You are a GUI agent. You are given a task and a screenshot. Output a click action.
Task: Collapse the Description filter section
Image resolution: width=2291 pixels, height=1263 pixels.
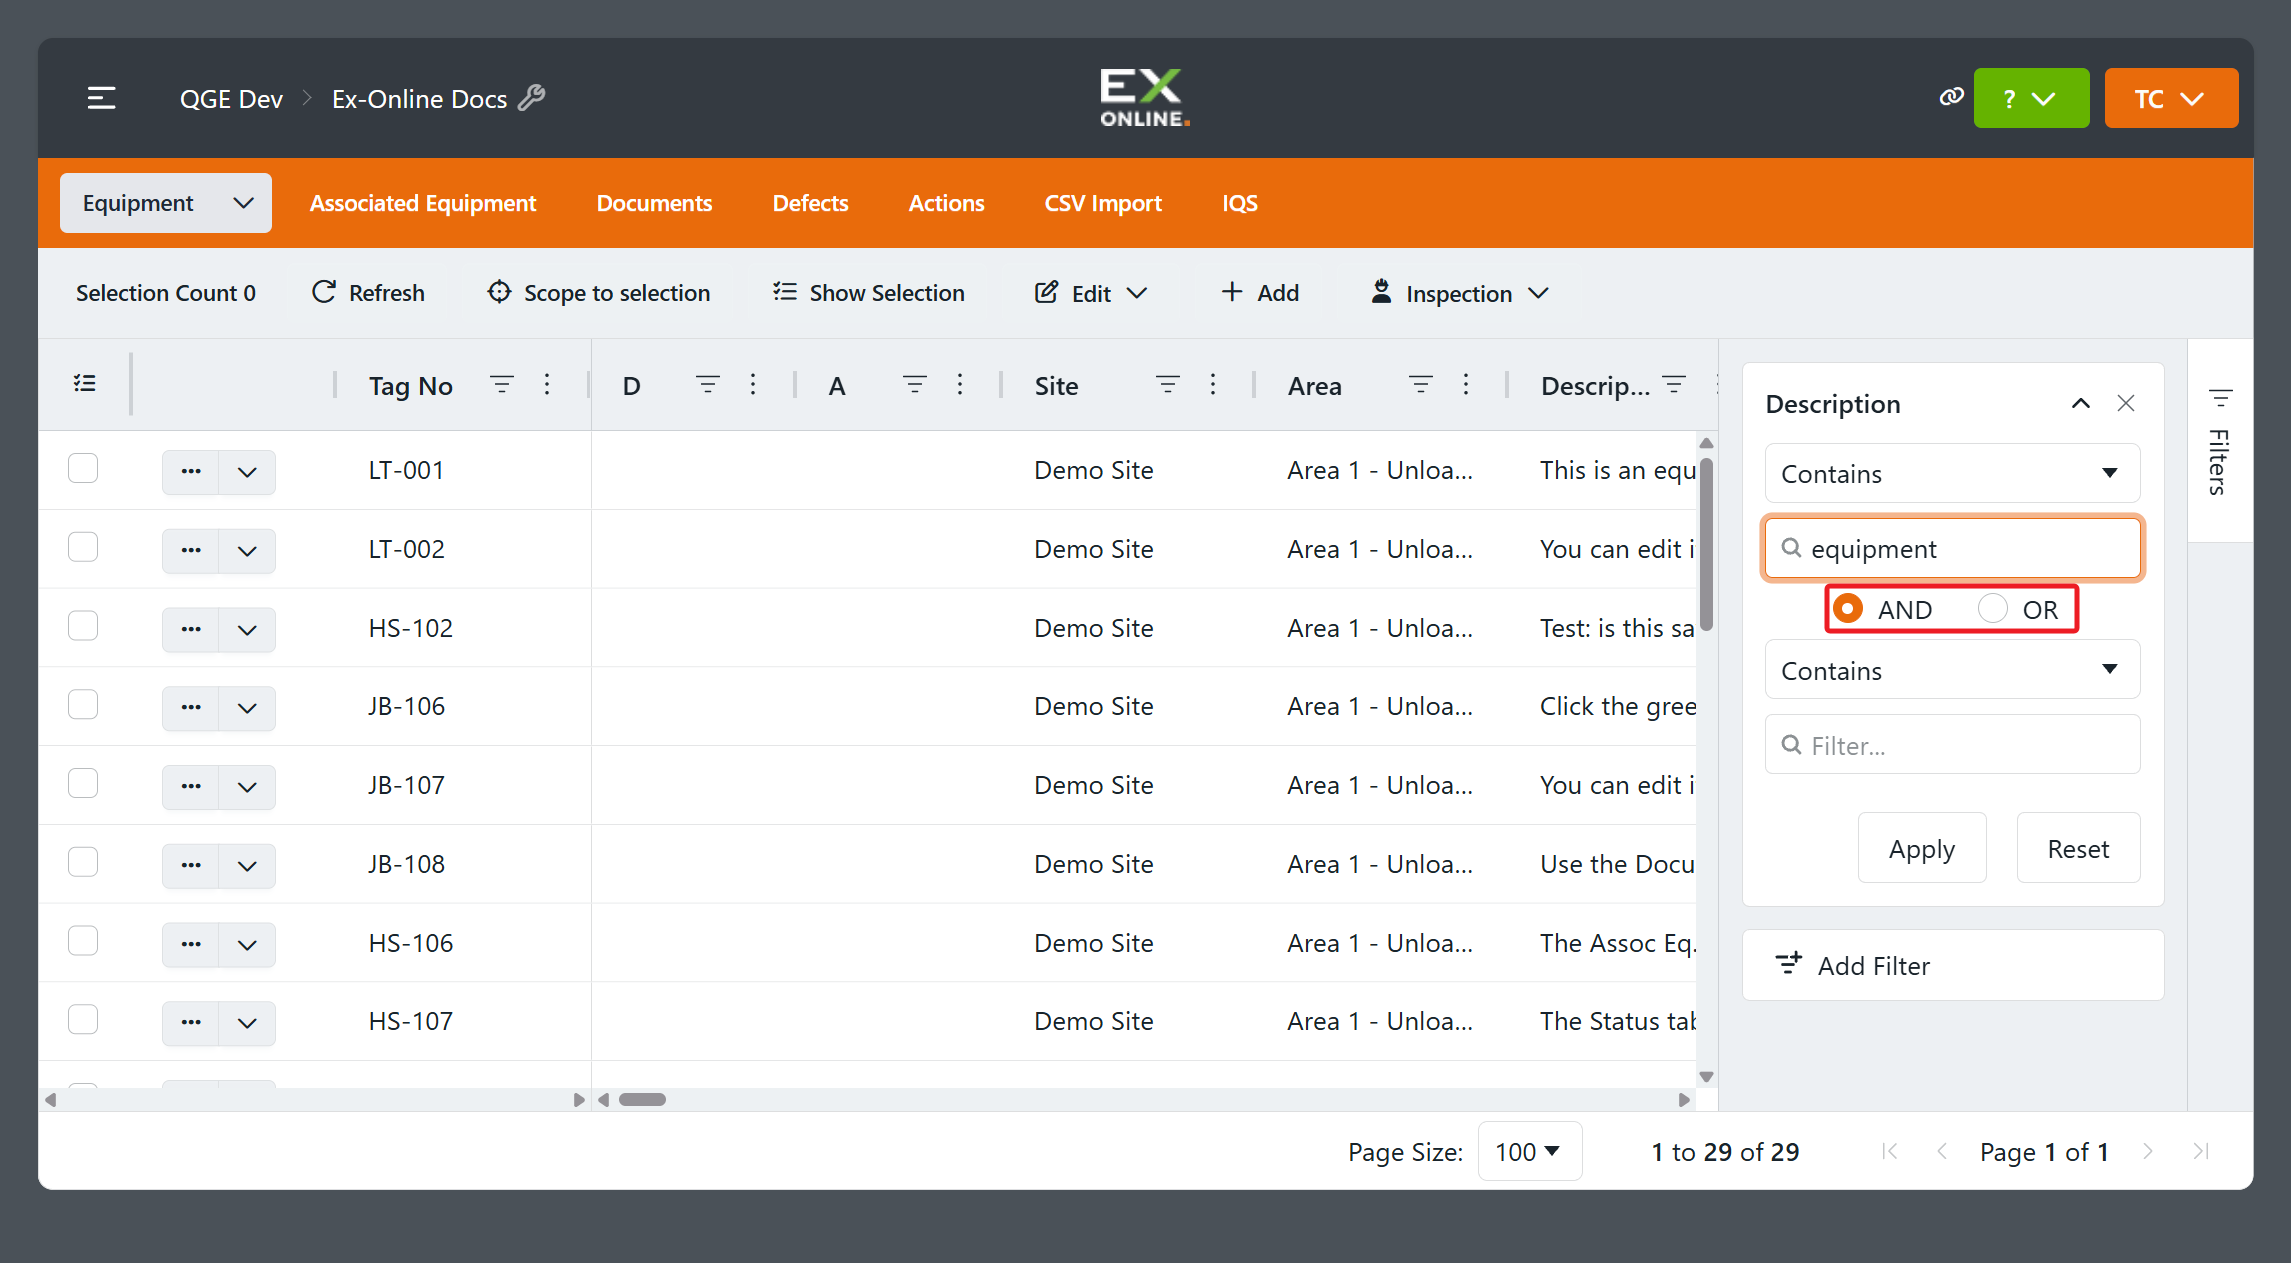(2081, 403)
